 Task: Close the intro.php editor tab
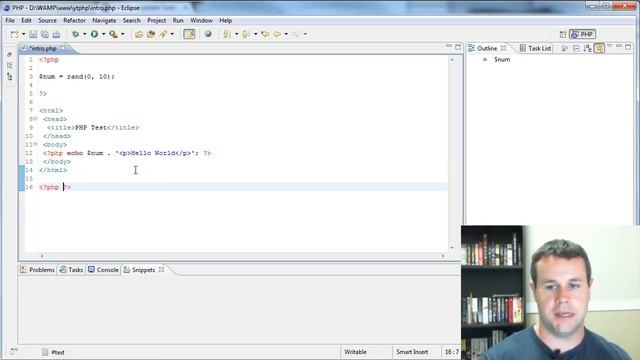tap(63, 48)
